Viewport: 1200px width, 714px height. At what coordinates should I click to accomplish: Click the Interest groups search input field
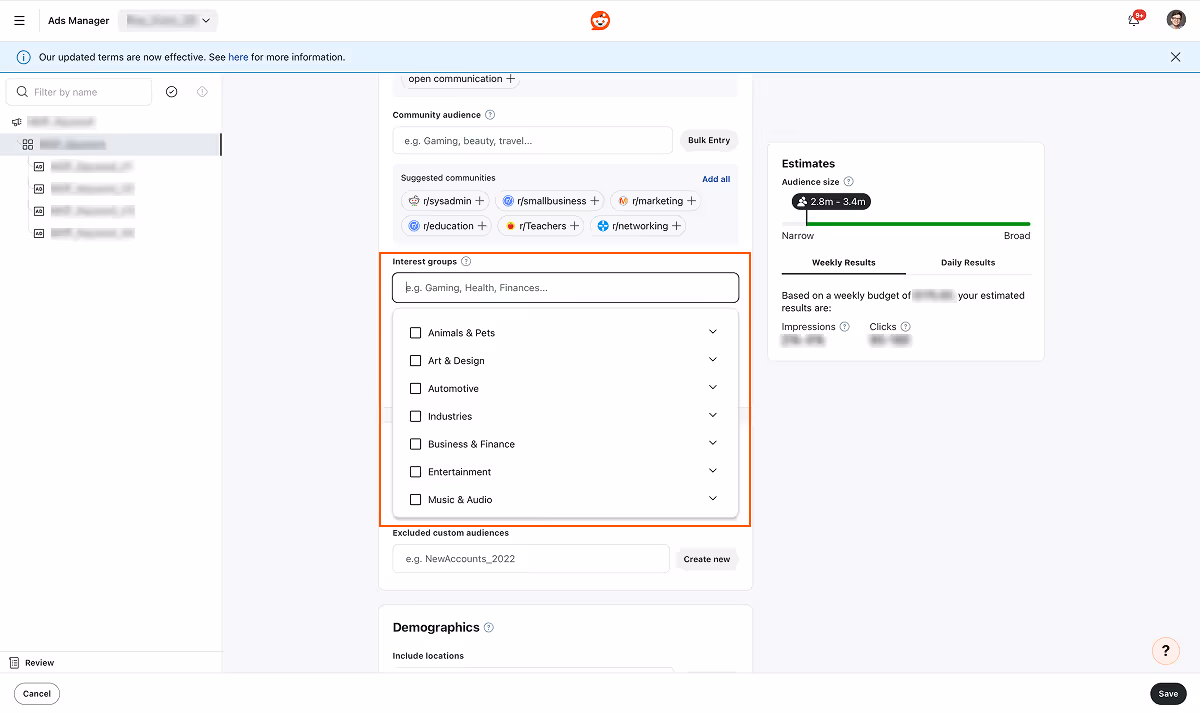click(x=565, y=287)
